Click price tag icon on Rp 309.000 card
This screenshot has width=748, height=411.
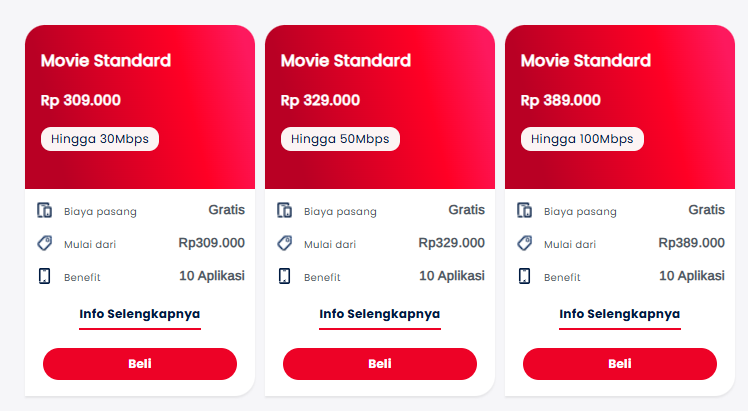click(44, 243)
